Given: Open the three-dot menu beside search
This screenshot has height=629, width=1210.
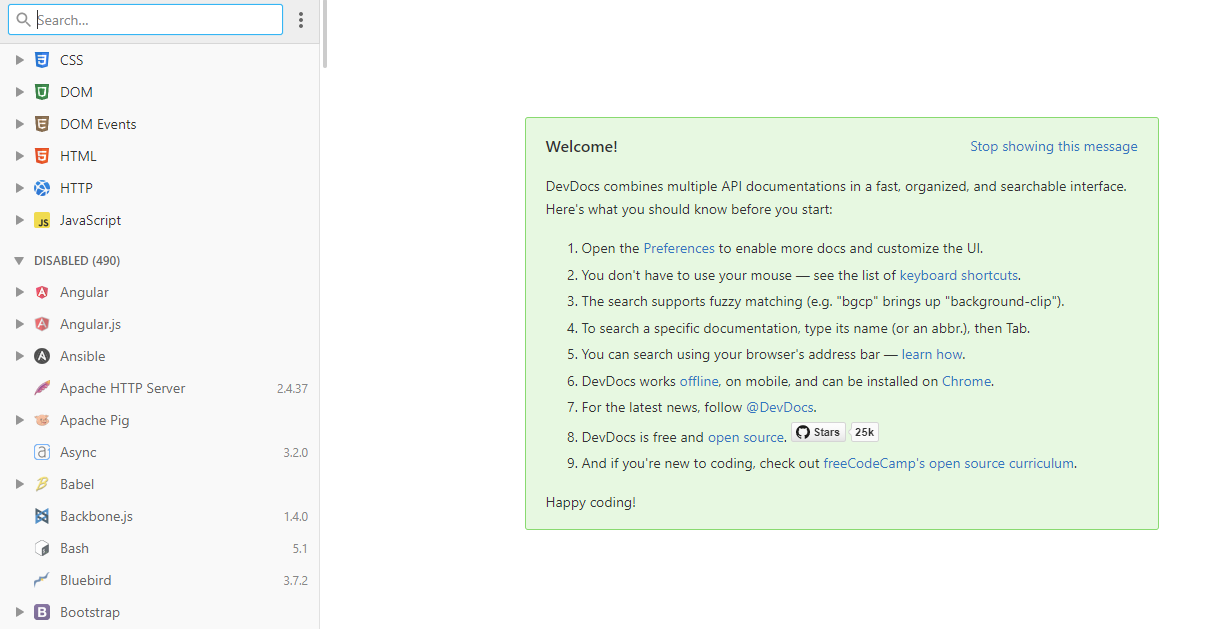Looking at the screenshot, I should [301, 20].
